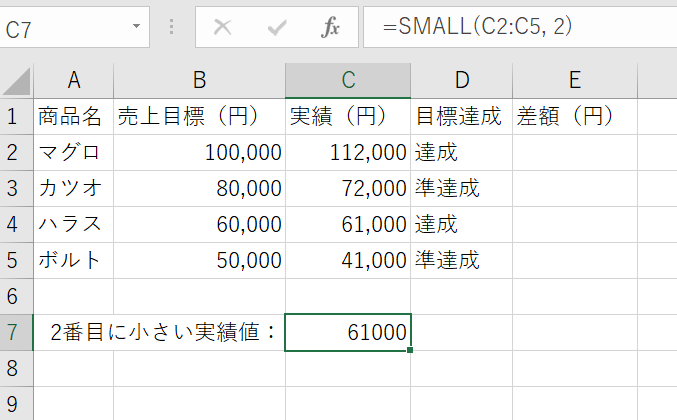Select column E header
This screenshot has width=677, height=420.
574,81
